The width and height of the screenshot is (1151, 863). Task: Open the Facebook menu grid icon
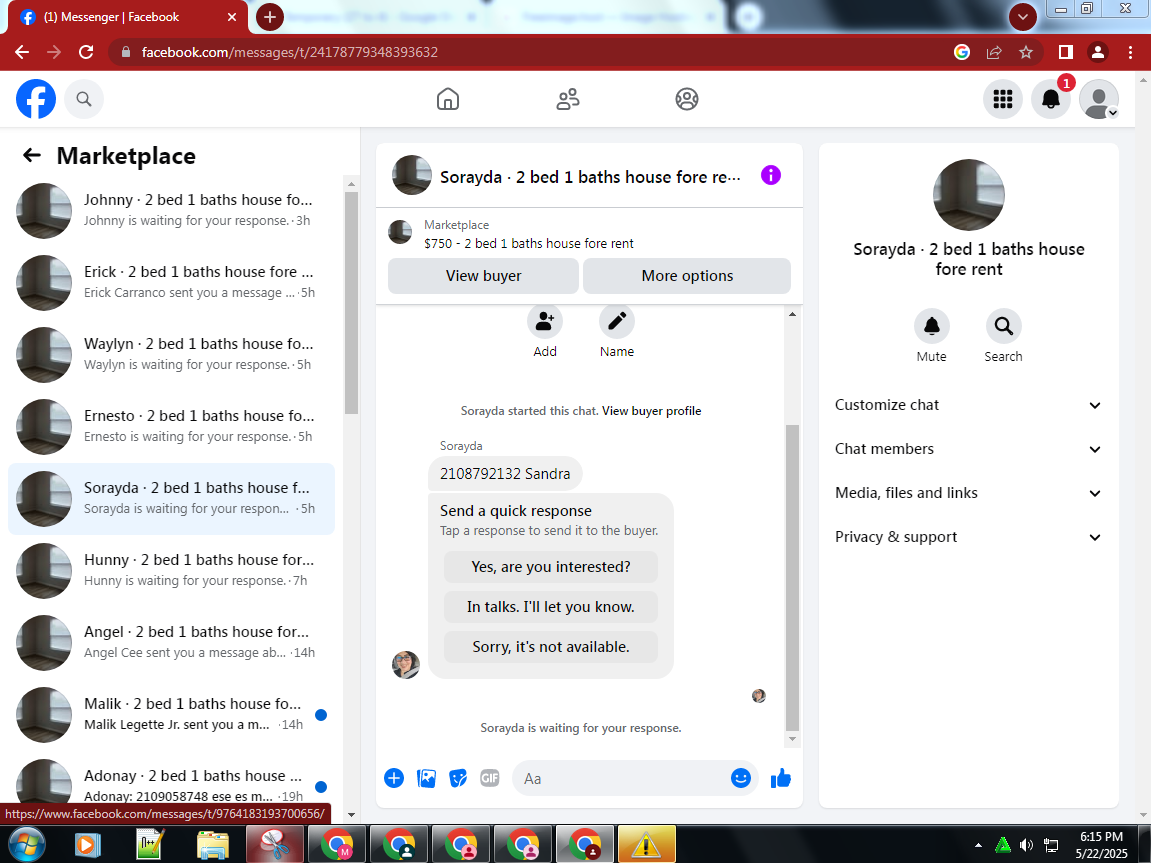click(1003, 99)
